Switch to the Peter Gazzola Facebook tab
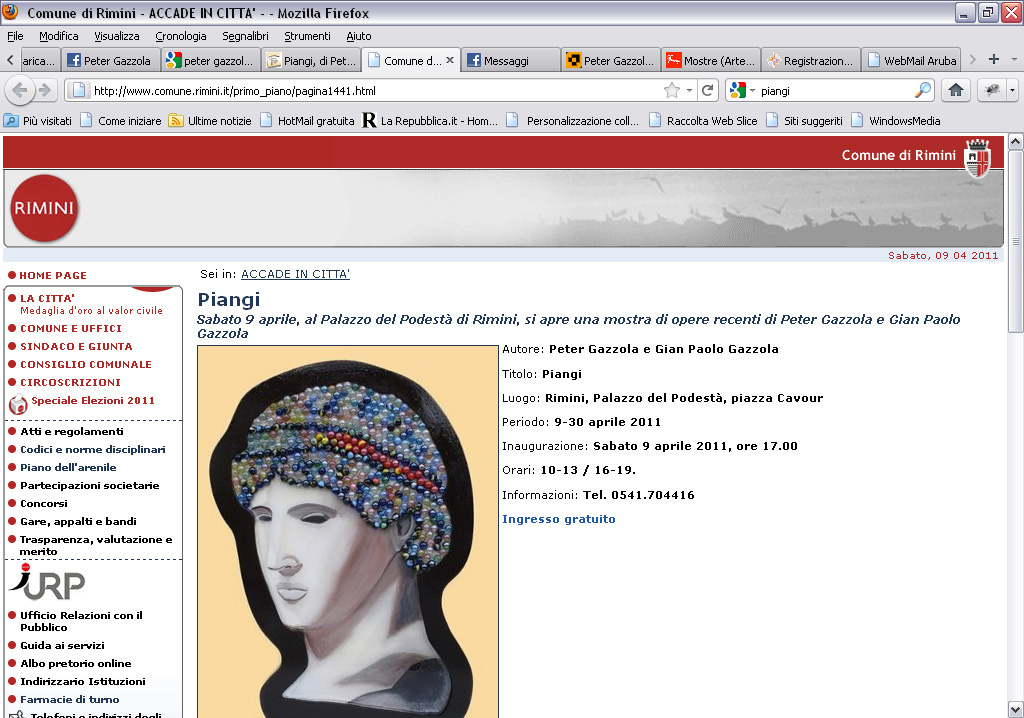Viewport: 1024px width, 718px height. click(x=111, y=60)
